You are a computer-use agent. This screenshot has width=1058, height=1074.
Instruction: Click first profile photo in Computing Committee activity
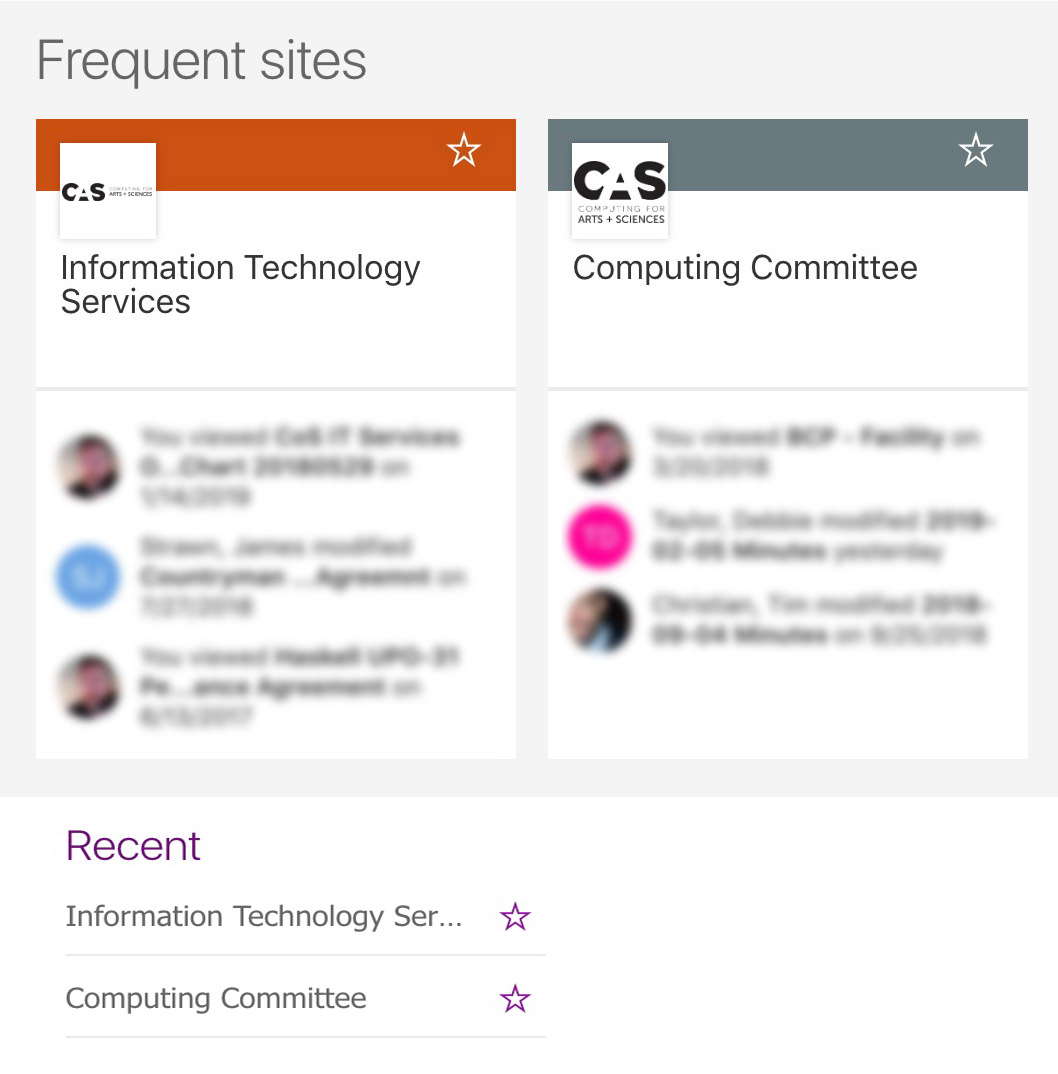click(x=600, y=453)
